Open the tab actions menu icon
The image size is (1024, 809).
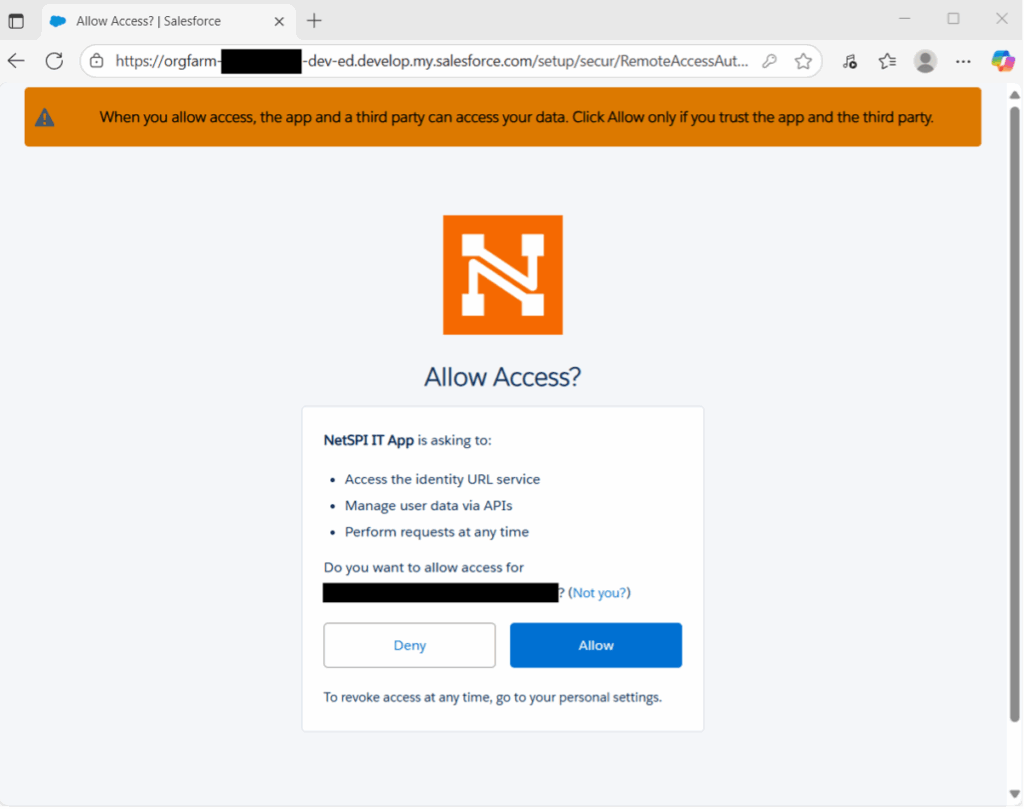tap(16, 20)
